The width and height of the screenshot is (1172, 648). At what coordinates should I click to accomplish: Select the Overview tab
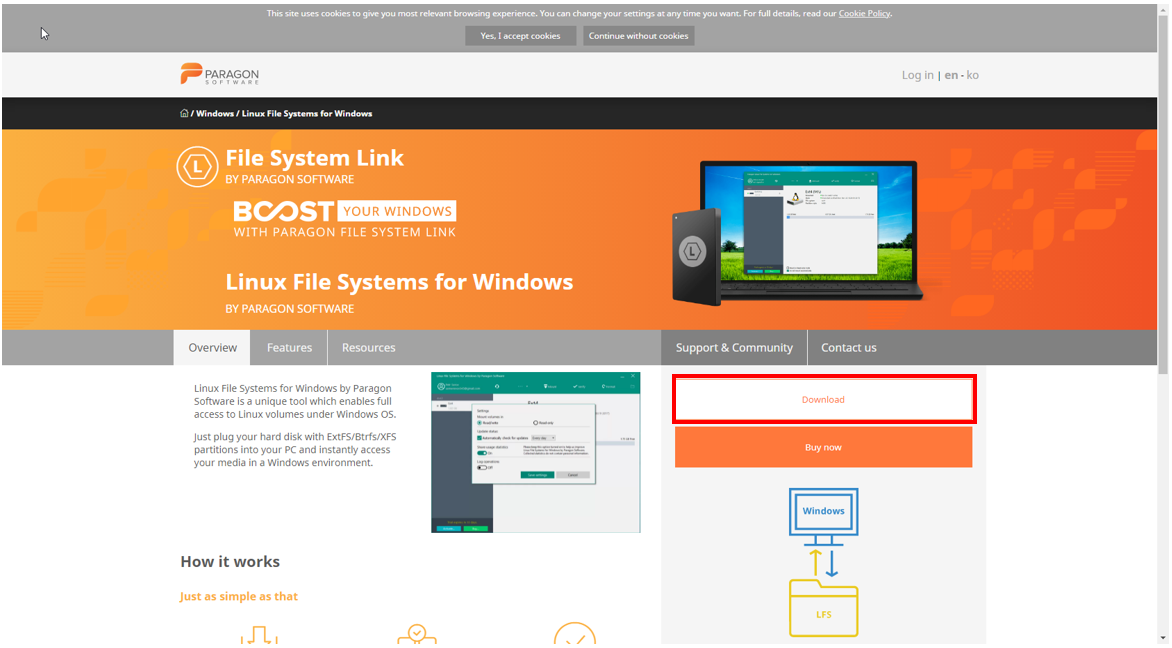212,348
